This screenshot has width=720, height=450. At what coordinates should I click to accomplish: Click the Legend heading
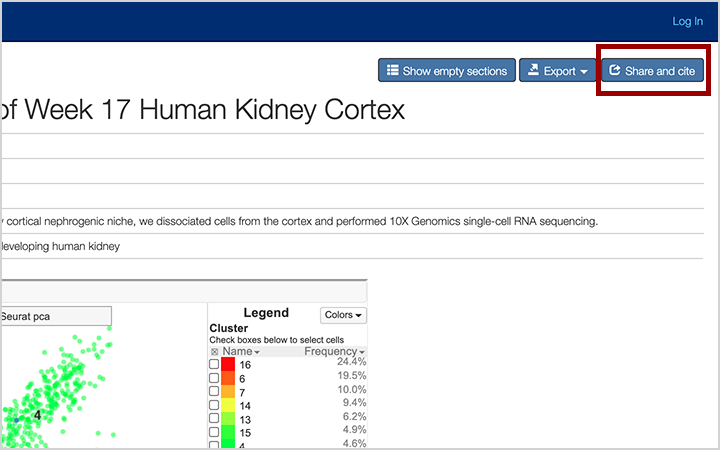266,313
